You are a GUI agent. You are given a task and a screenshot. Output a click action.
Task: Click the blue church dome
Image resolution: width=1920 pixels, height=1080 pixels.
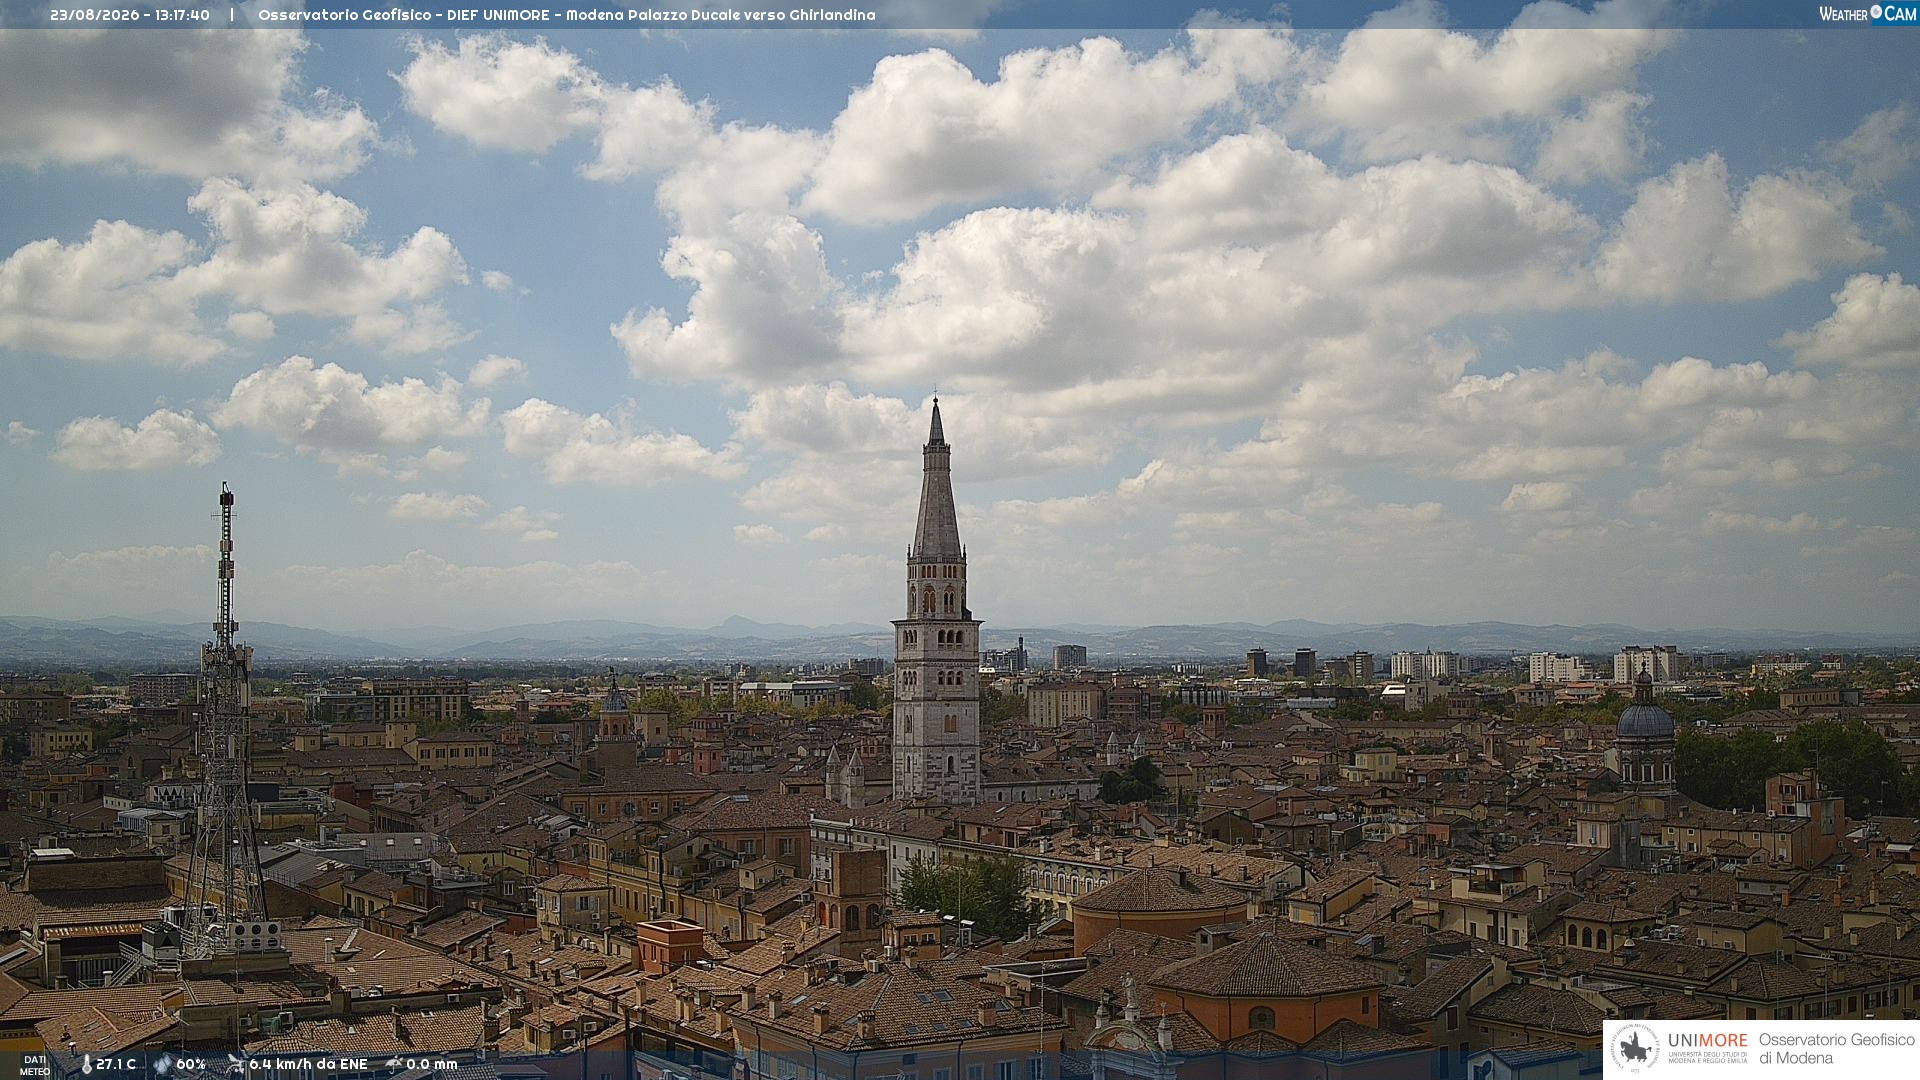[1645, 718]
